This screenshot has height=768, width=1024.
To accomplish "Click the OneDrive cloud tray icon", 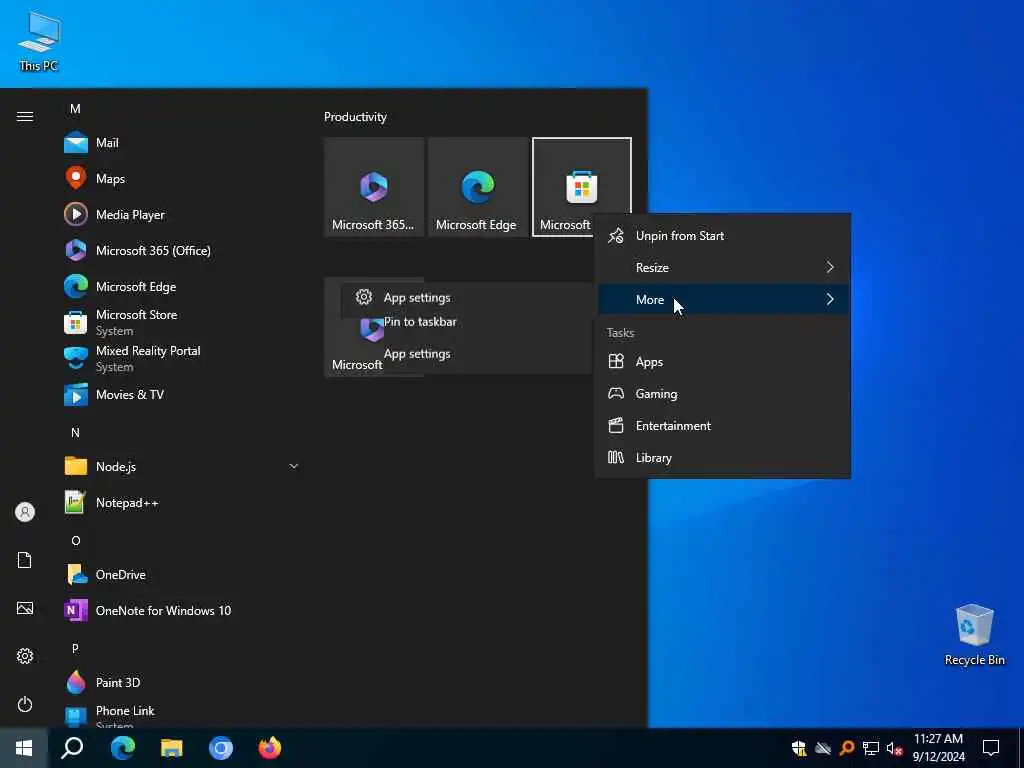I will tap(823, 748).
